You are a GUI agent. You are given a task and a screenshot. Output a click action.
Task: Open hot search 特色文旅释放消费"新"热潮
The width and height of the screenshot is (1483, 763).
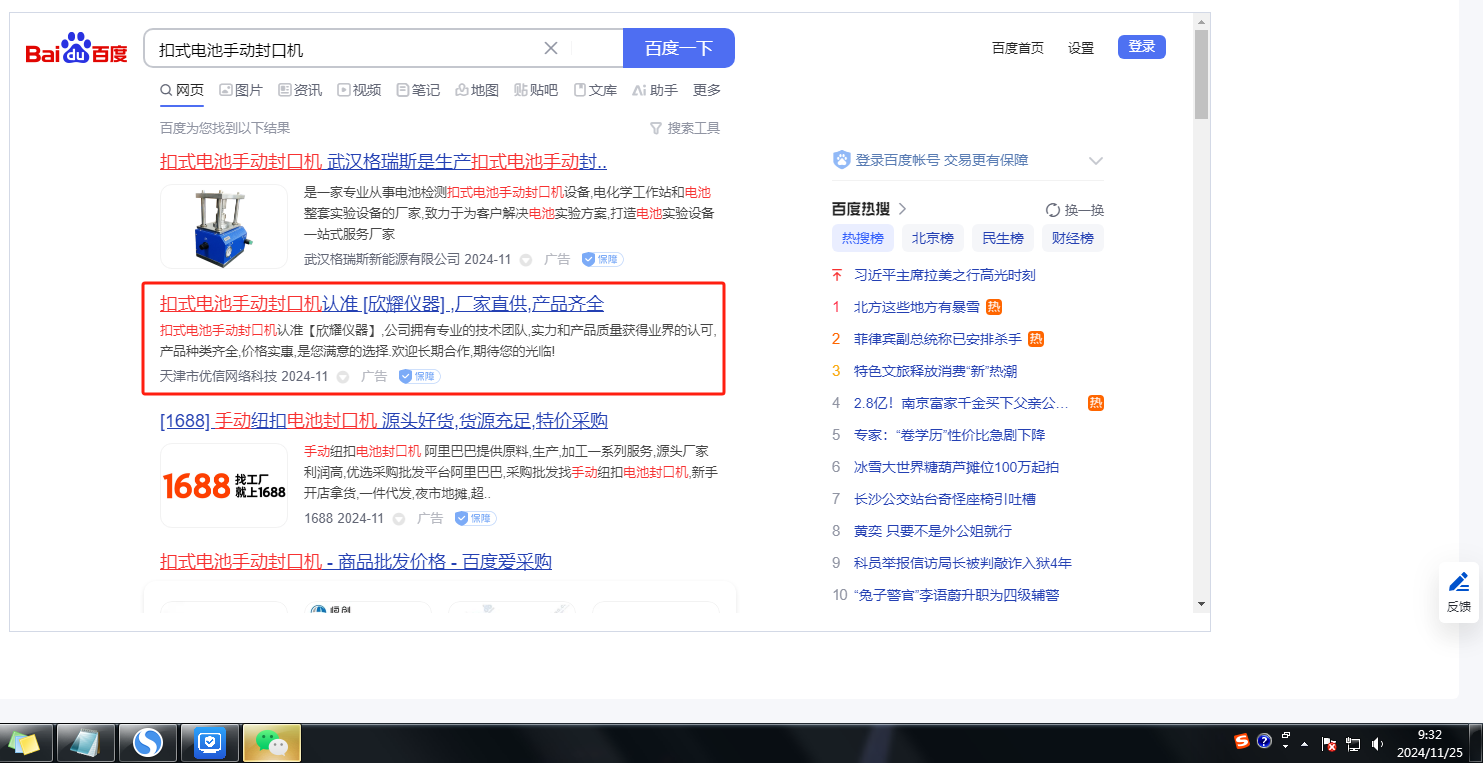[x=935, y=371]
